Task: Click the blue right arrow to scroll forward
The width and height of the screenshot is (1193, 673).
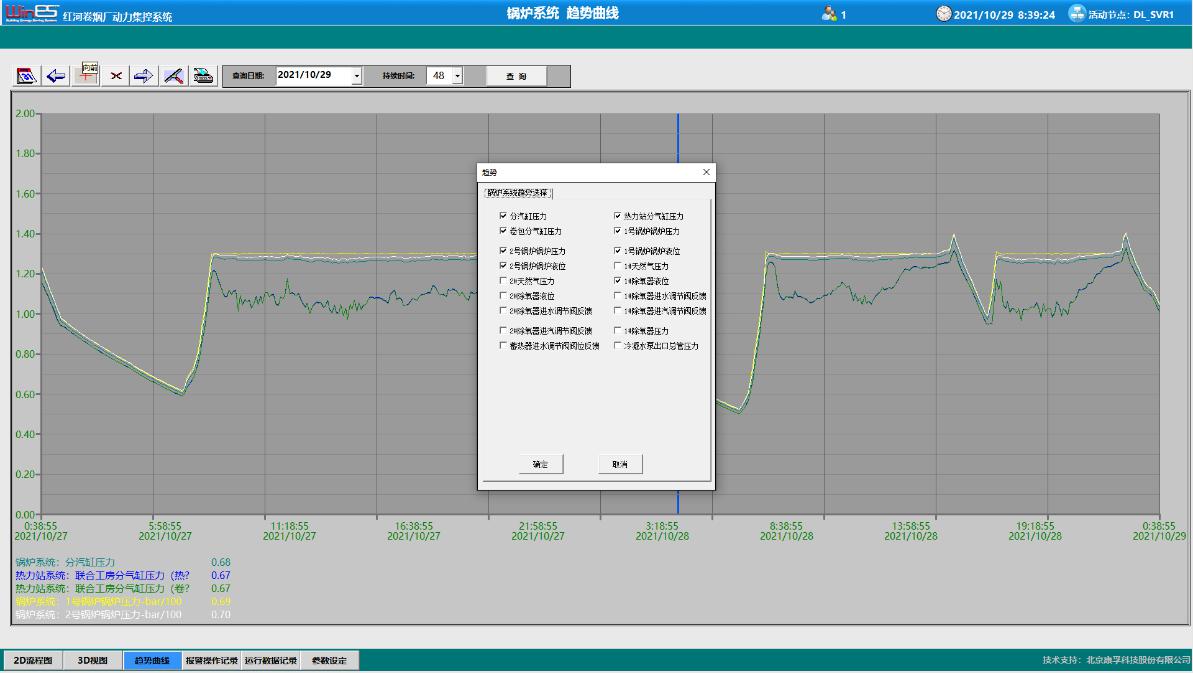Action: (x=144, y=76)
